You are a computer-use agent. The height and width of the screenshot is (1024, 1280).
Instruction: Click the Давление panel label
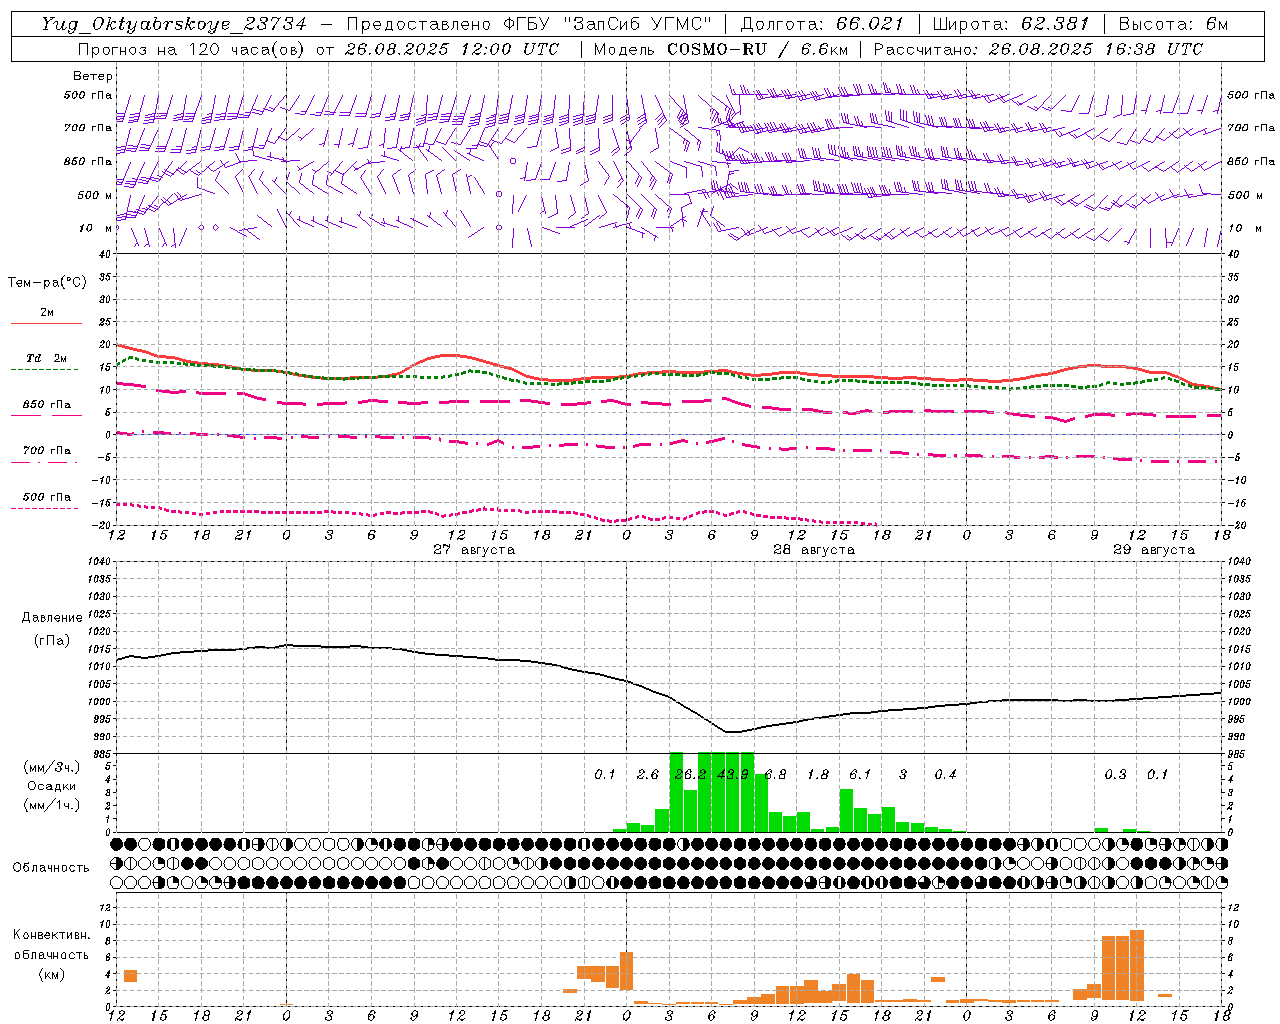pyautogui.click(x=52, y=618)
